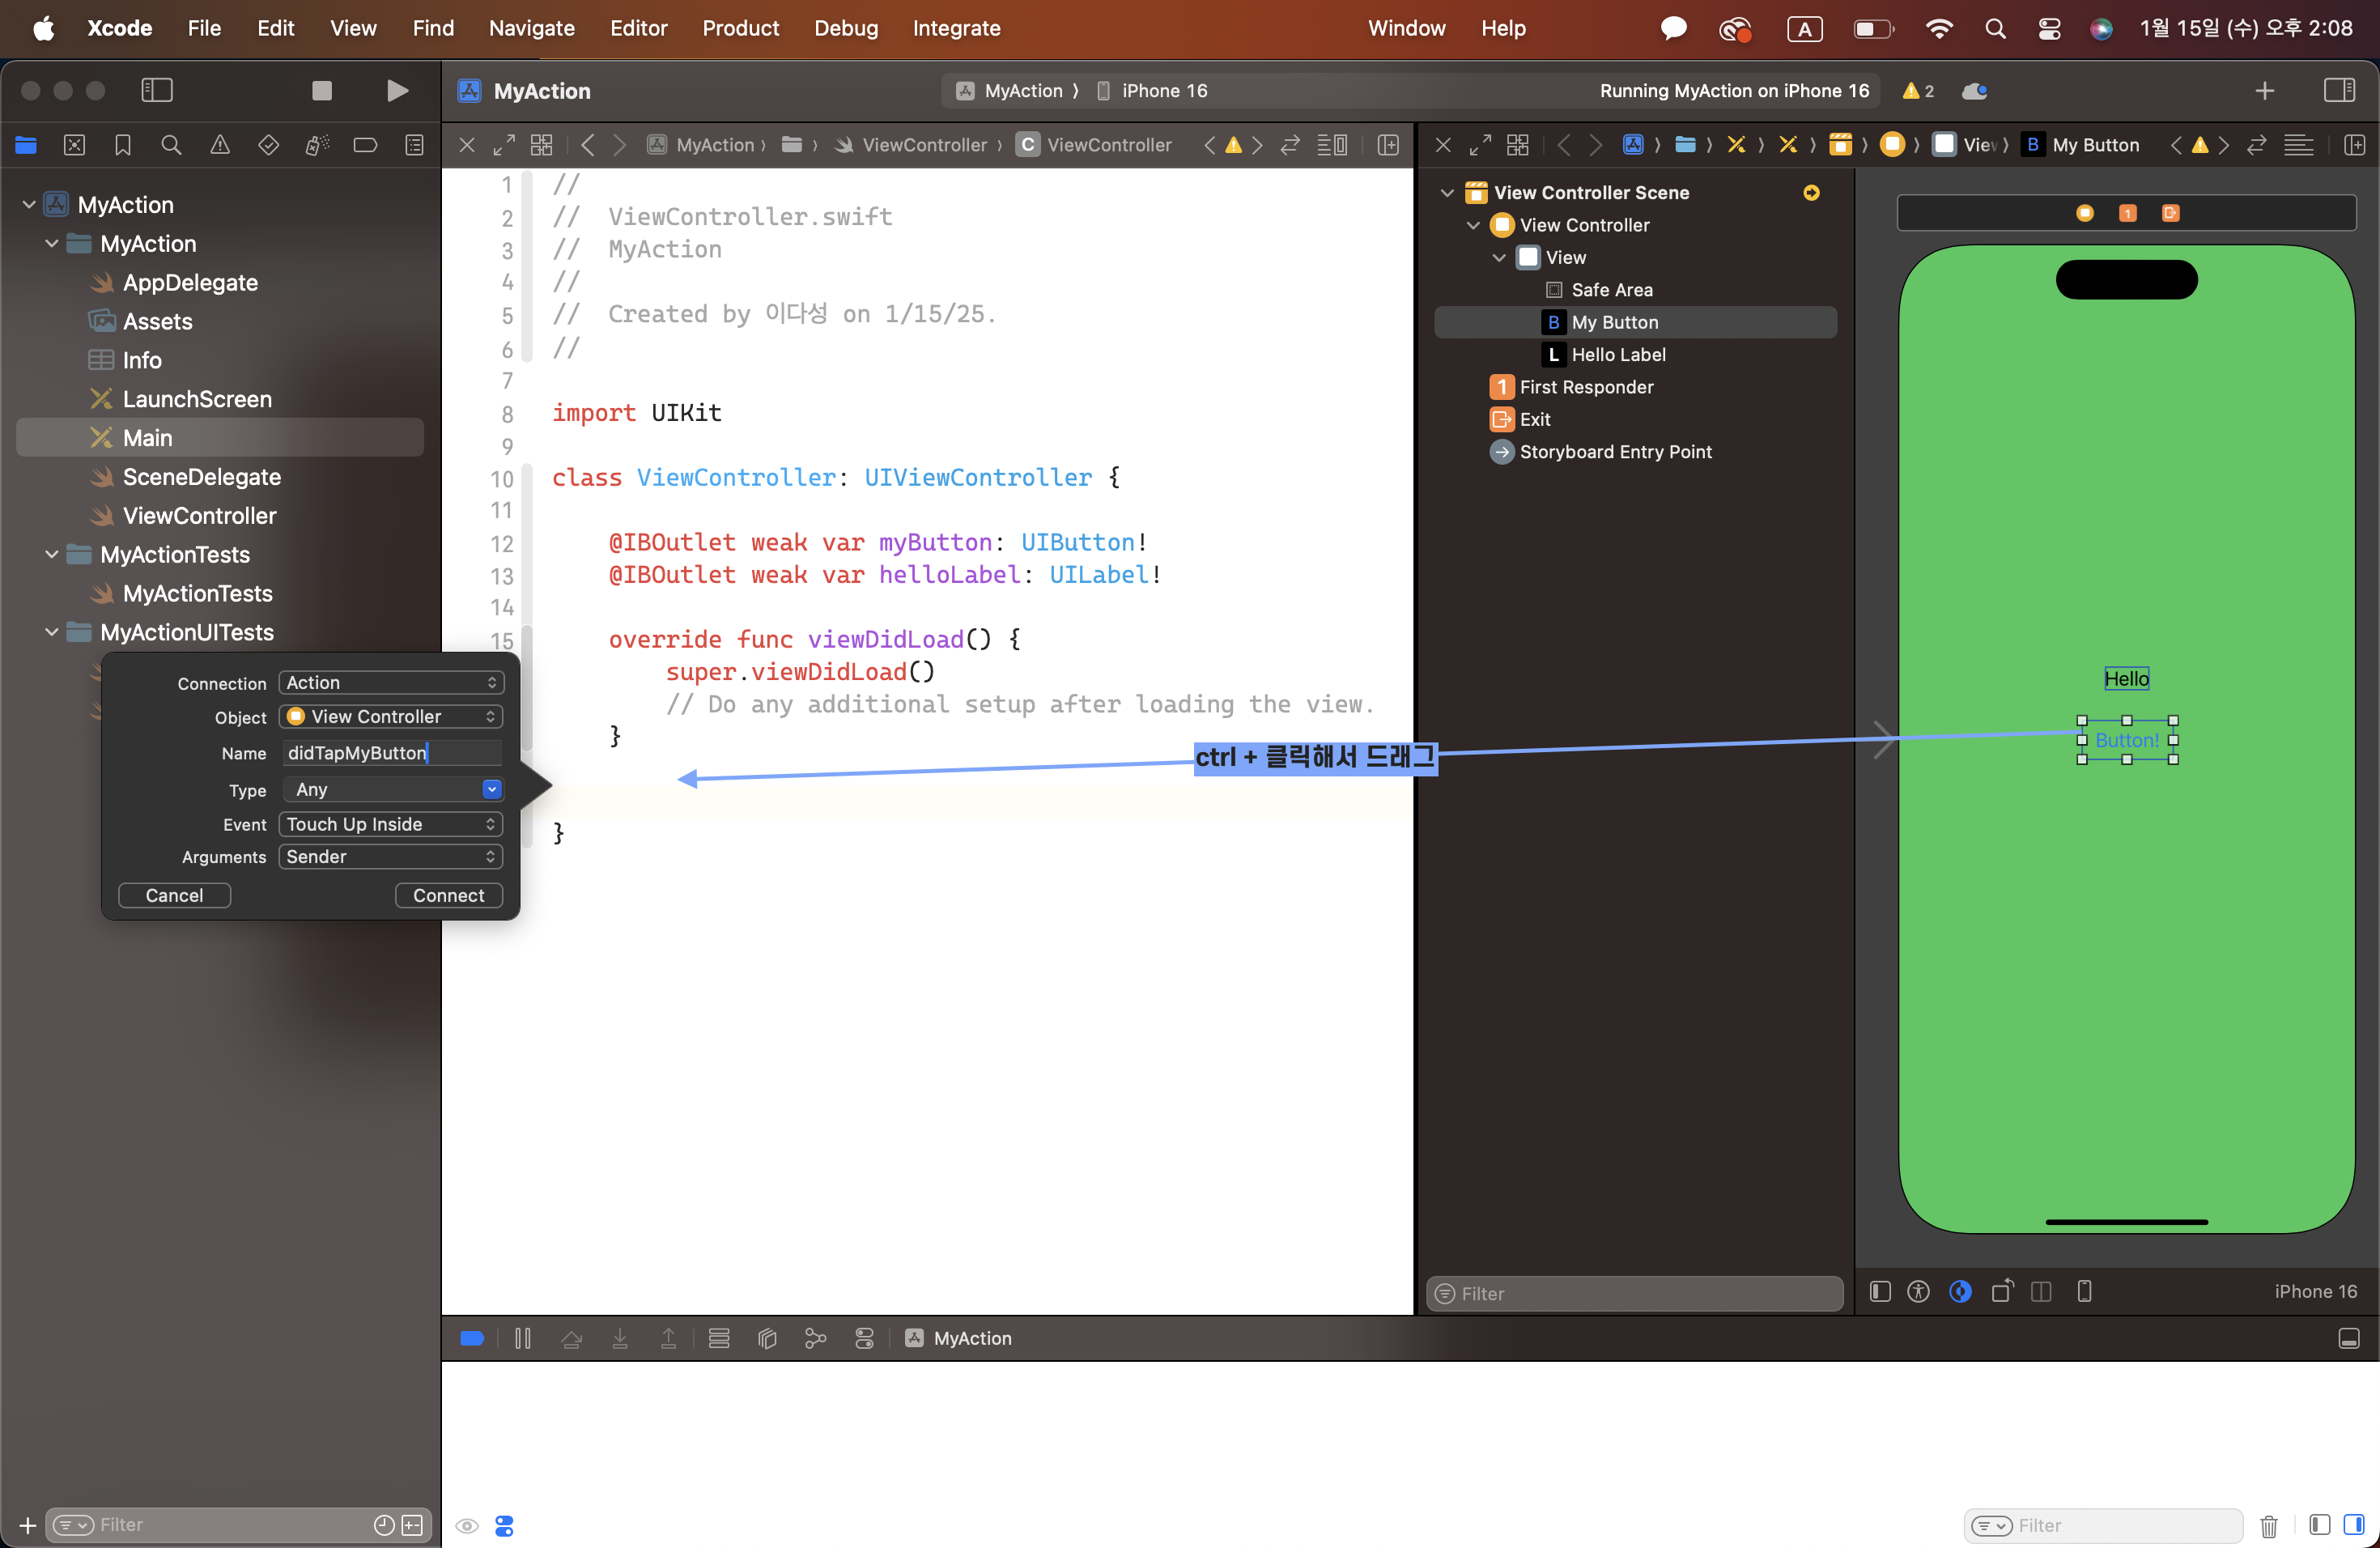Screen dimensions: 2380x1548
Task: Click the Name field with didTapMyButton
Action: point(391,754)
